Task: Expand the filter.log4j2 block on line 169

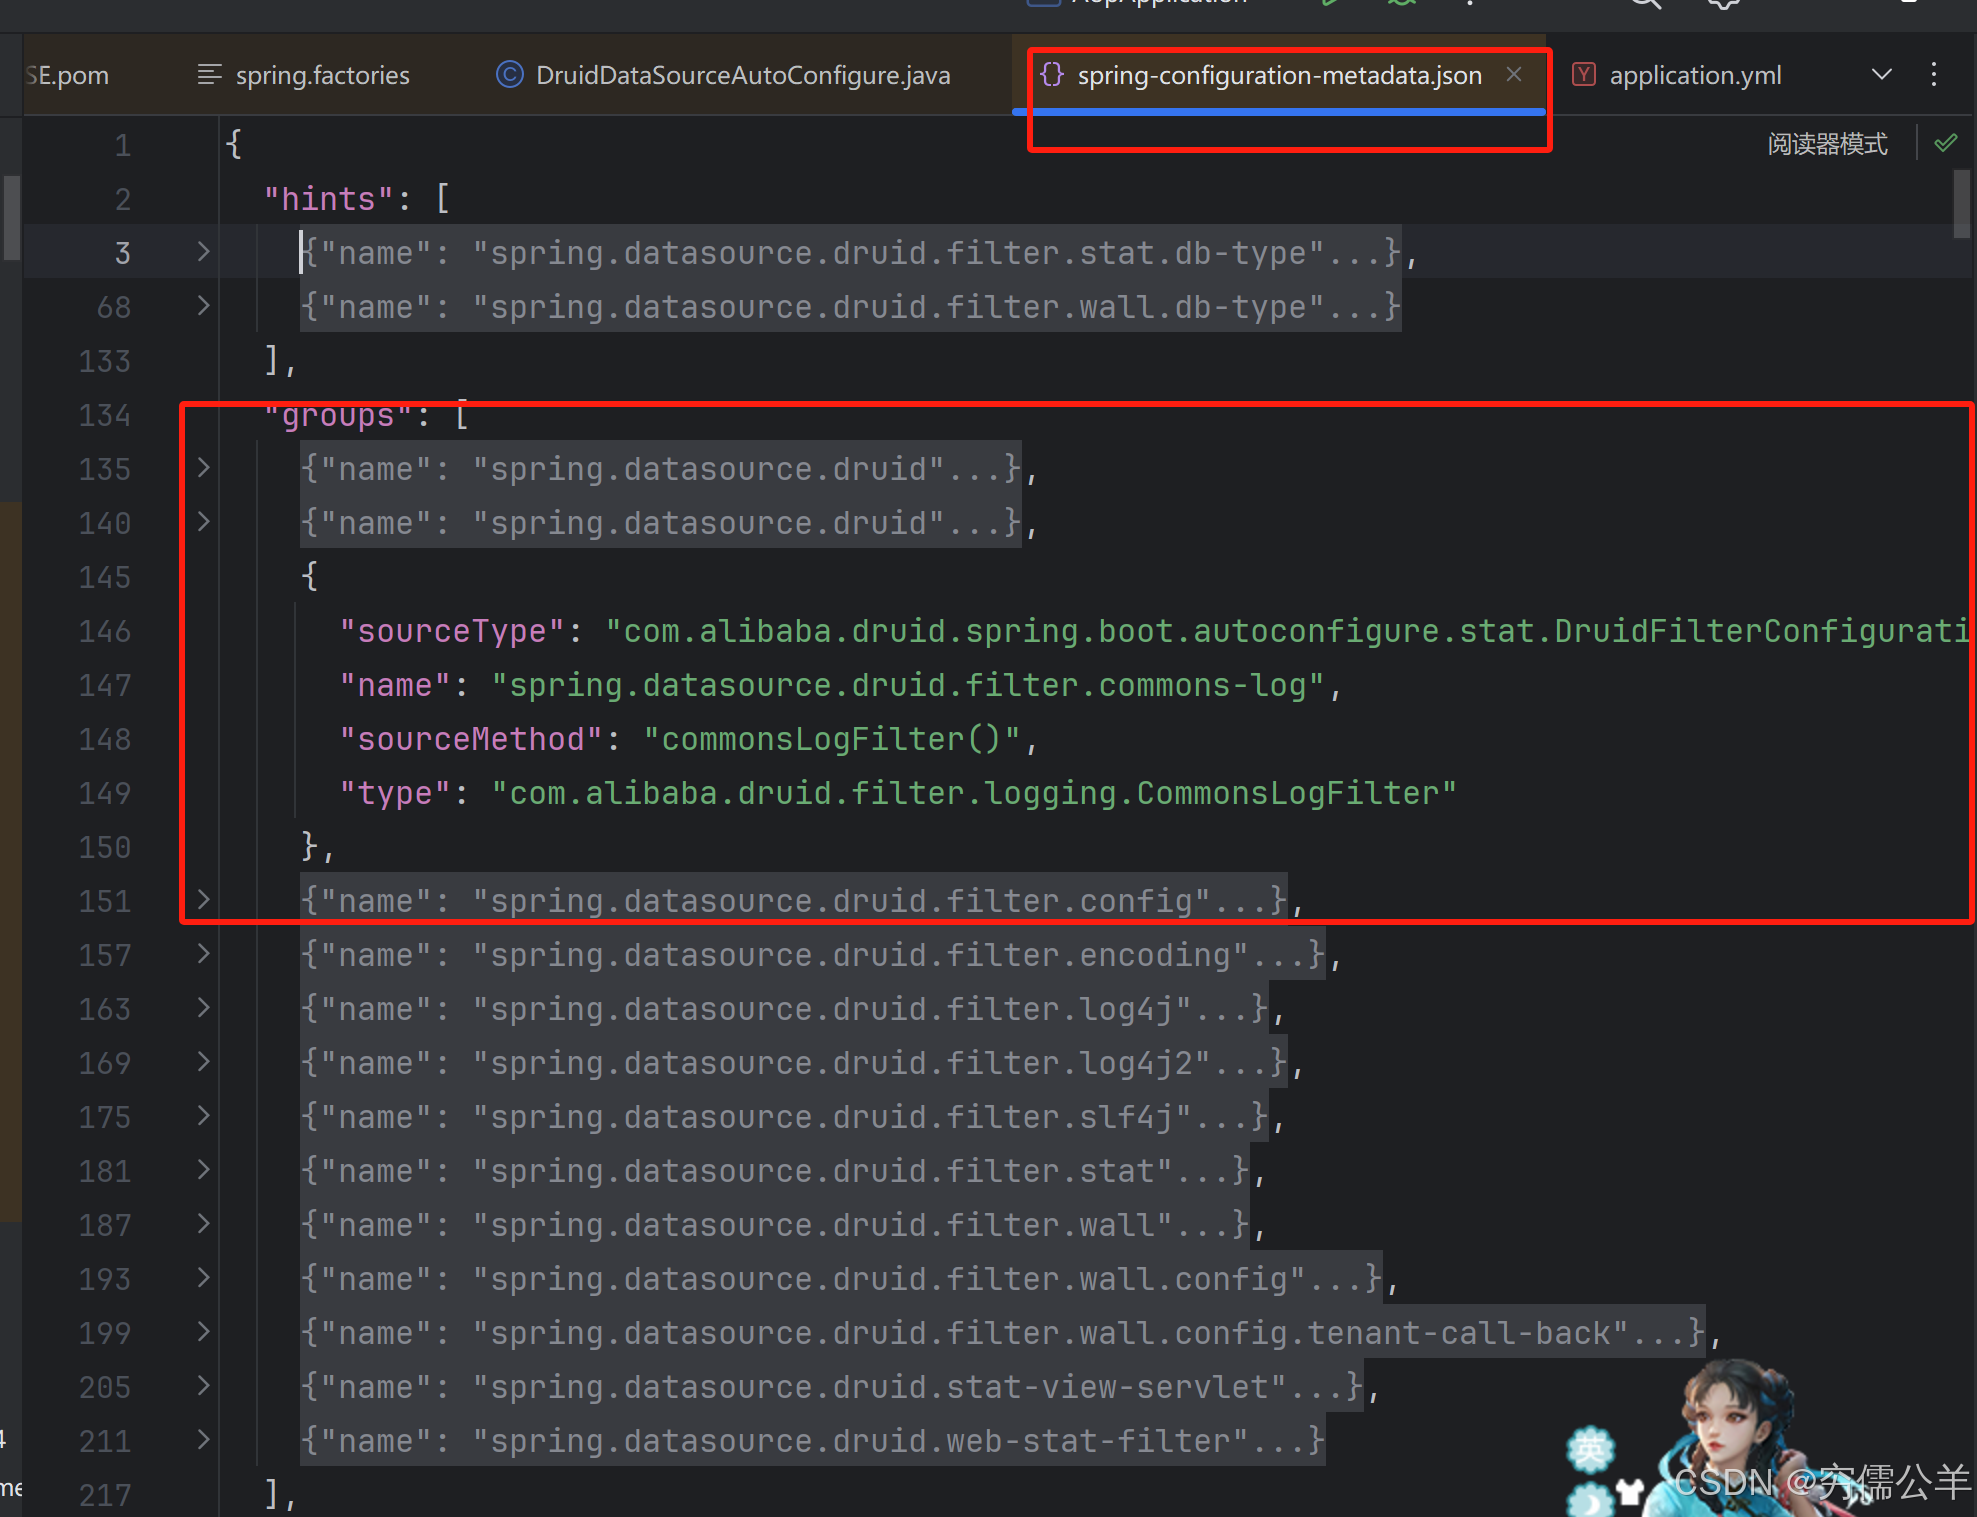Action: click(203, 1062)
